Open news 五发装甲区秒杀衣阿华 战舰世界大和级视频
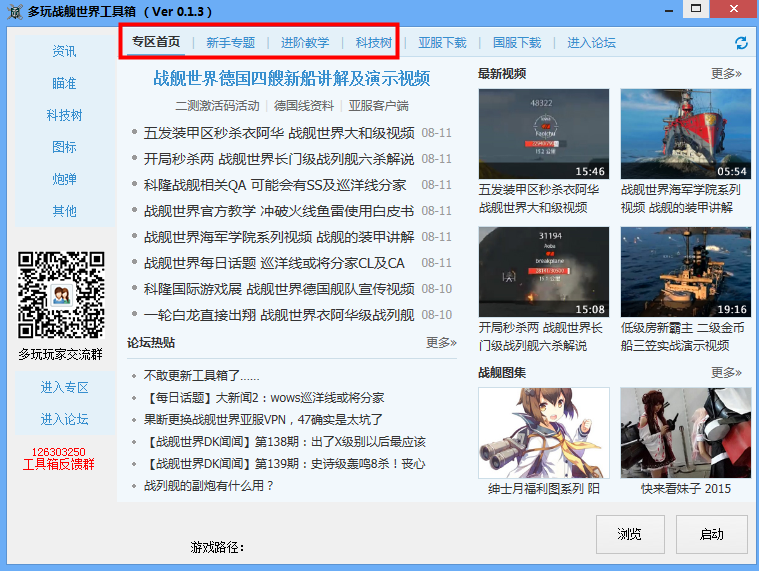This screenshot has height=571, width=759. point(279,133)
